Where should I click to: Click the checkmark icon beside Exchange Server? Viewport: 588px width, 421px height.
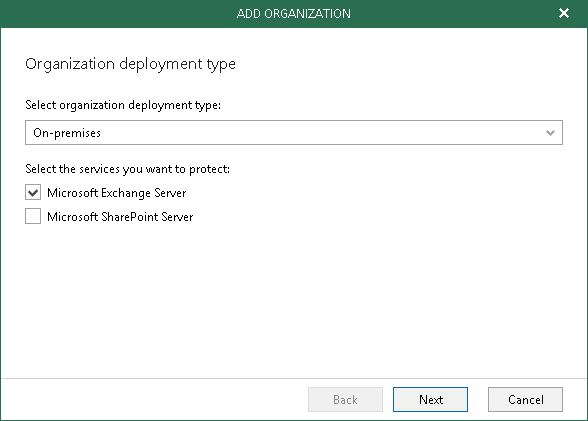click(33, 193)
